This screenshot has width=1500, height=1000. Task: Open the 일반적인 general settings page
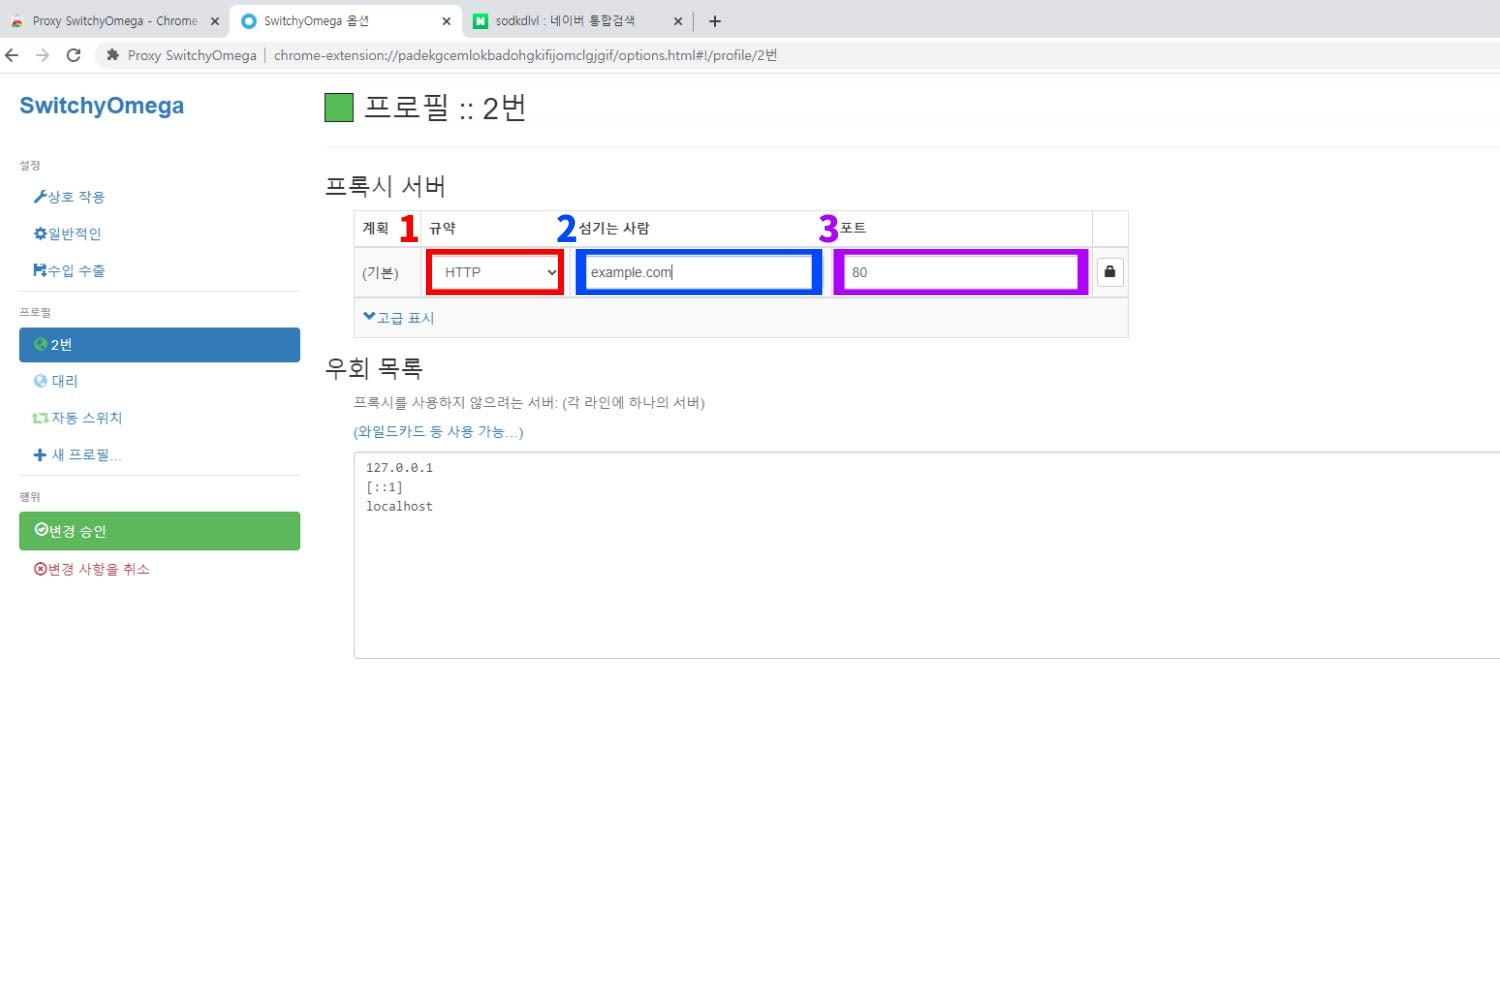68,234
